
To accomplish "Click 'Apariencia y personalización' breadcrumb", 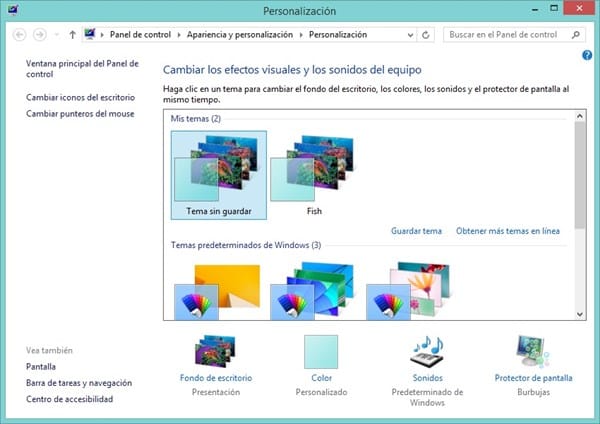I will tap(240, 35).
